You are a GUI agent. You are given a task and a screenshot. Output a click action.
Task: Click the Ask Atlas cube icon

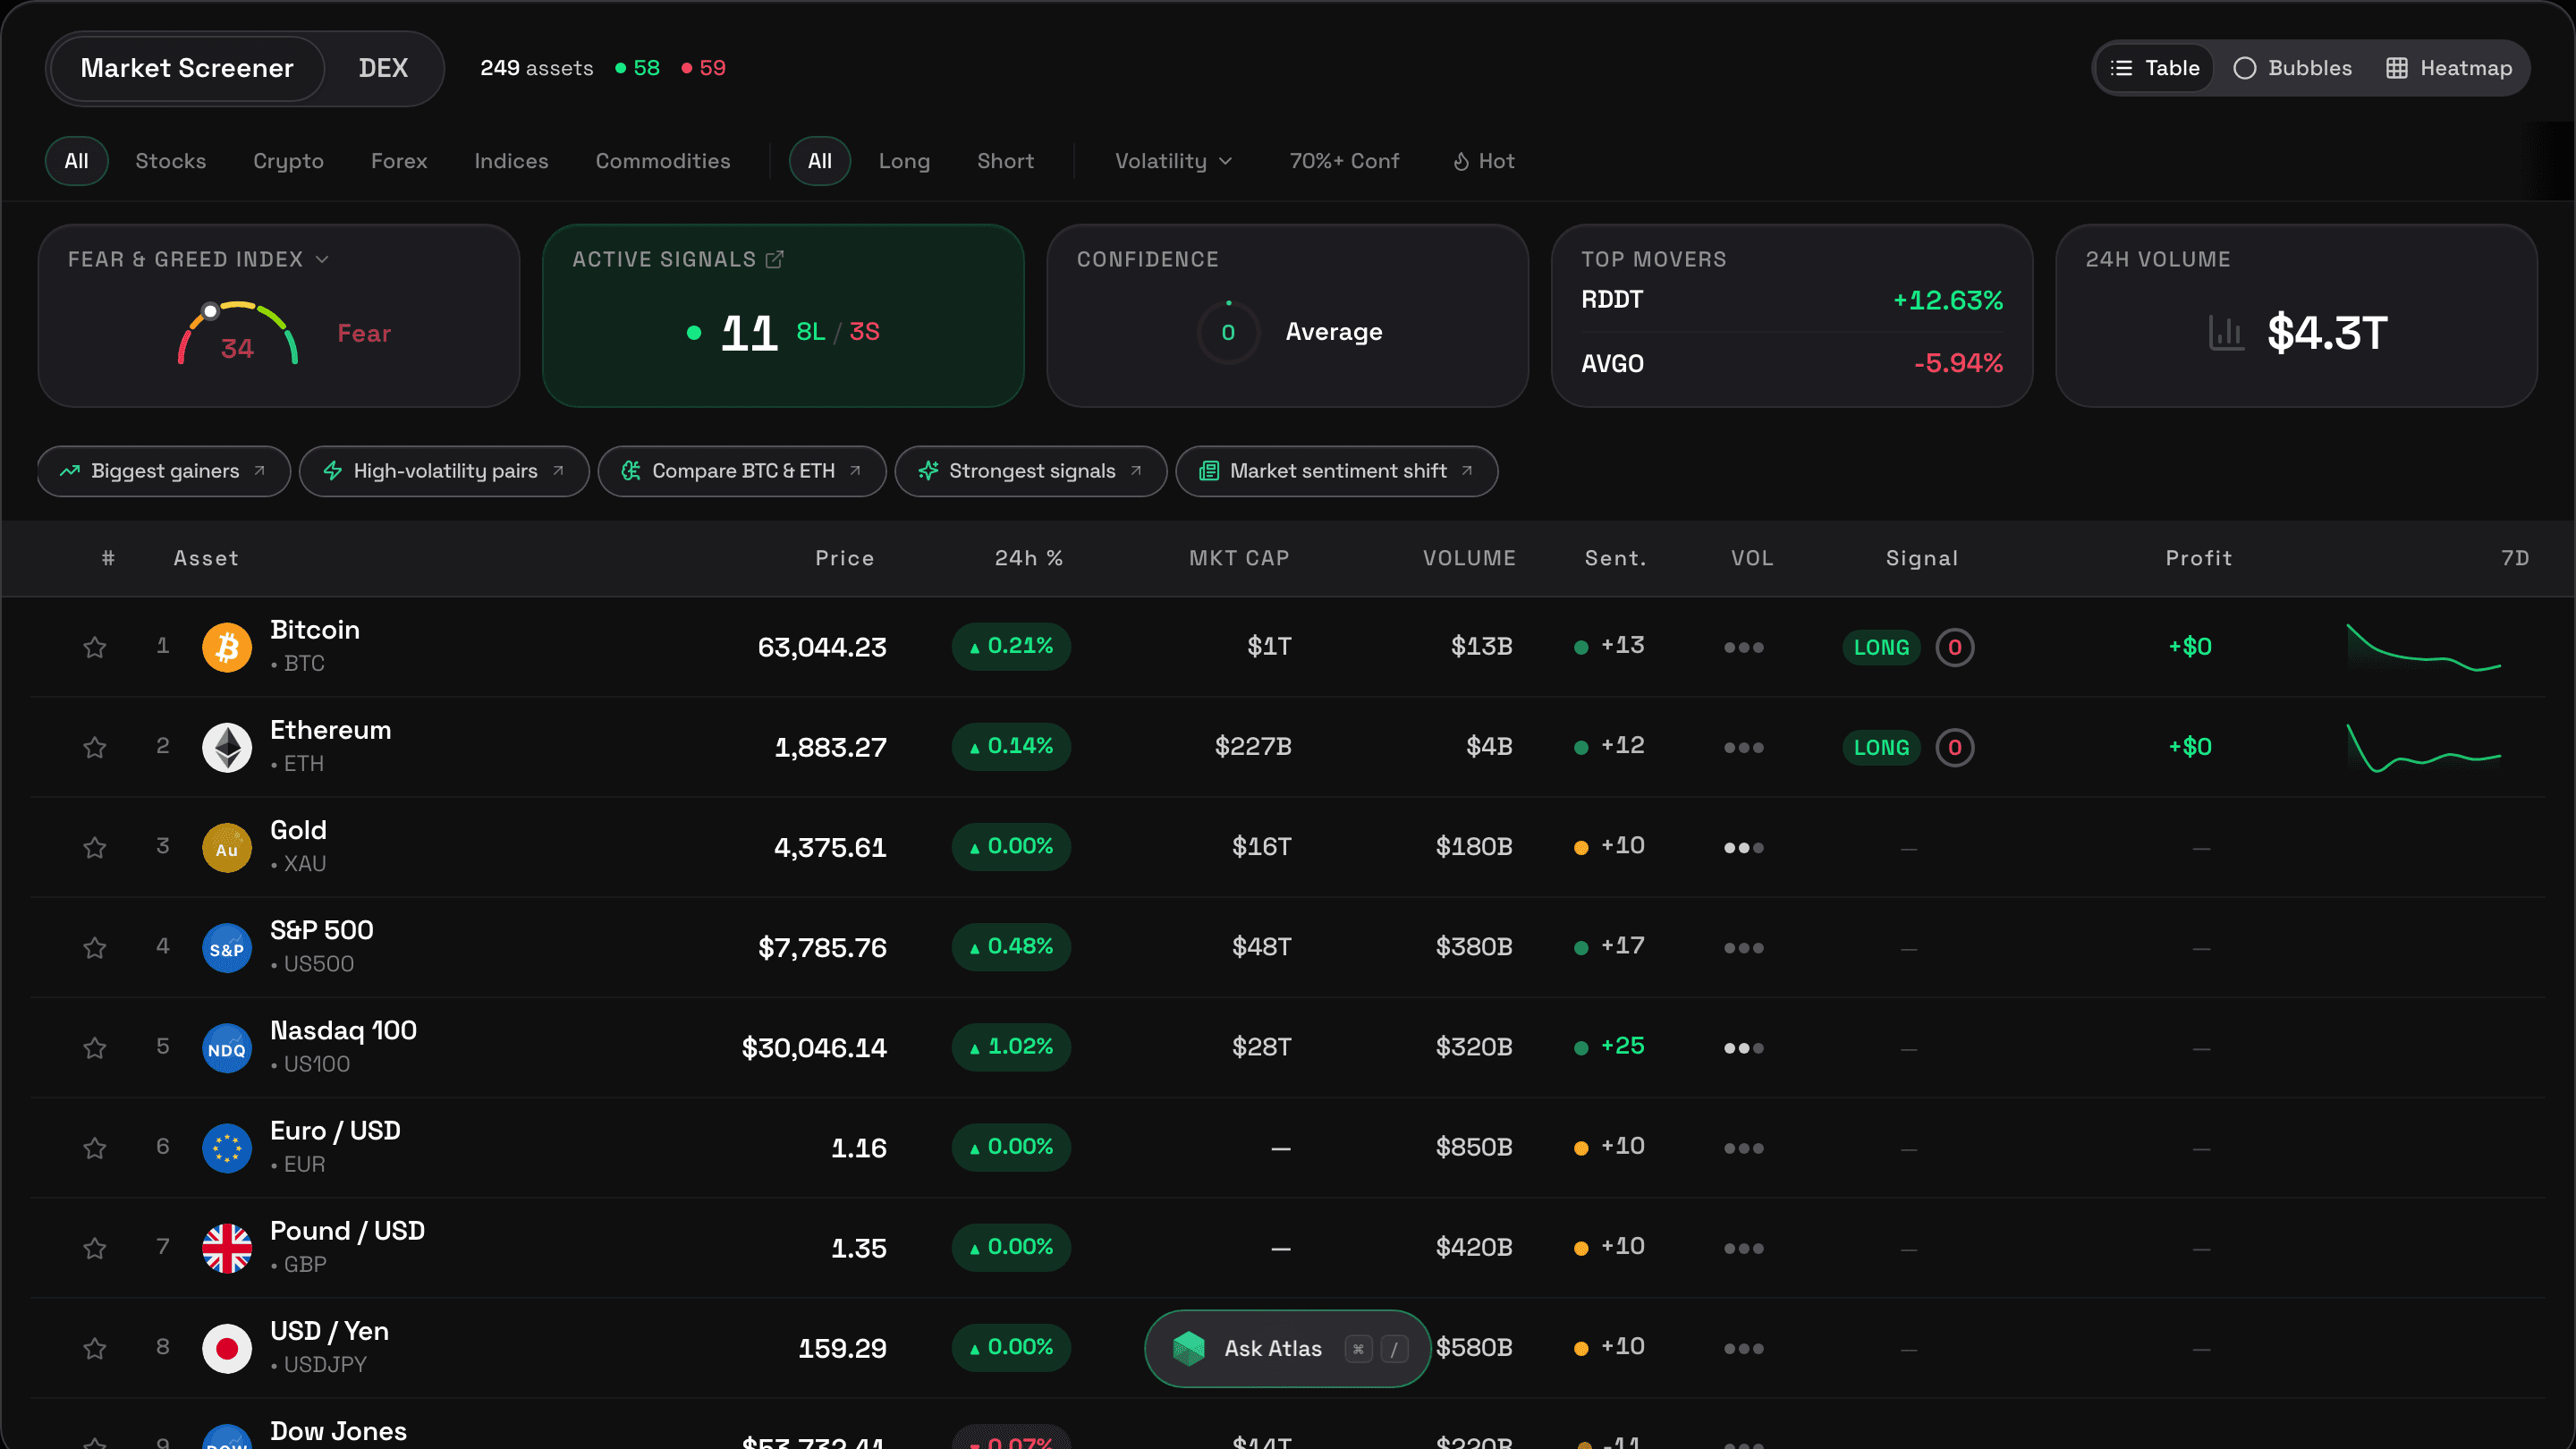(x=1188, y=1348)
